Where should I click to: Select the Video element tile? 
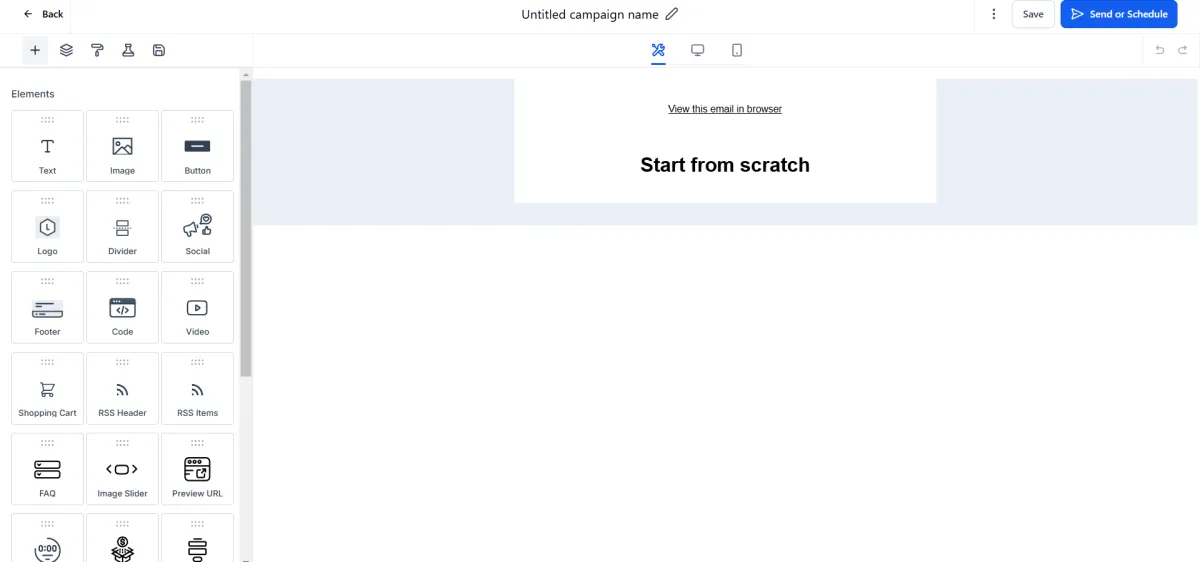tap(197, 307)
